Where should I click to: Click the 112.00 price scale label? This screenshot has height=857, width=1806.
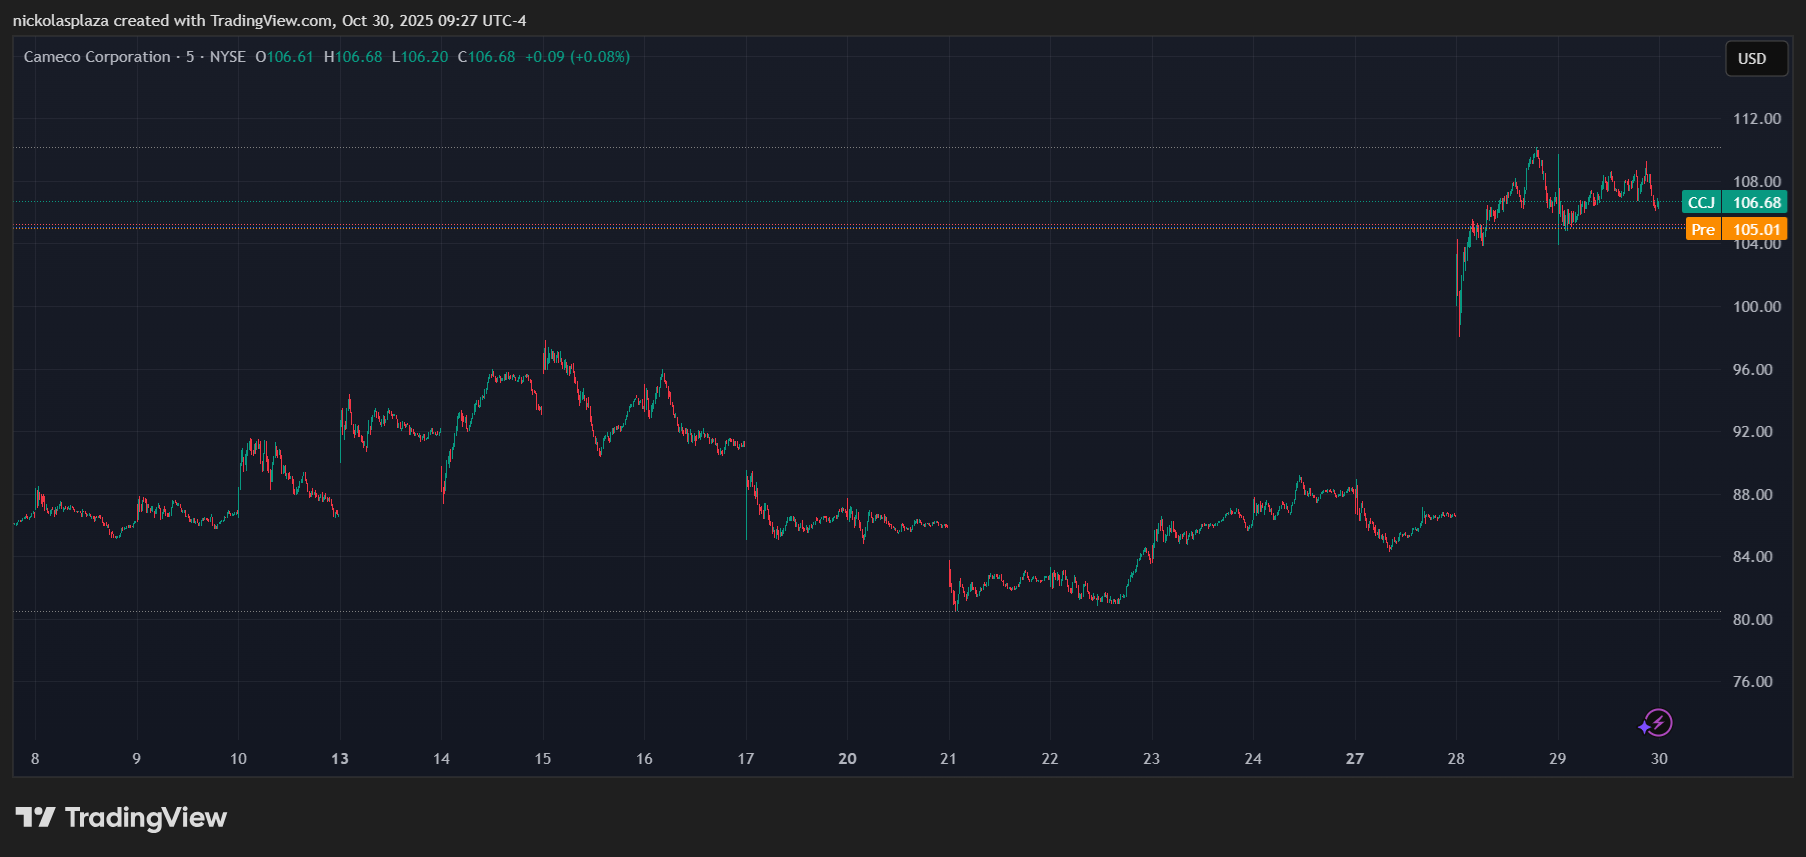pos(1756,119)
